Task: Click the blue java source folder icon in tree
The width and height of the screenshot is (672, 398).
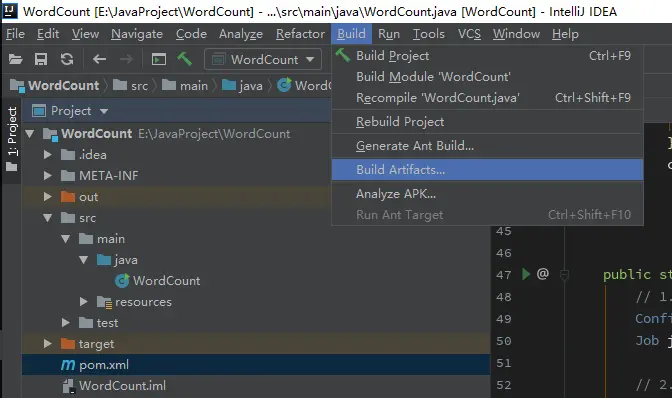Action: (104, 260)
